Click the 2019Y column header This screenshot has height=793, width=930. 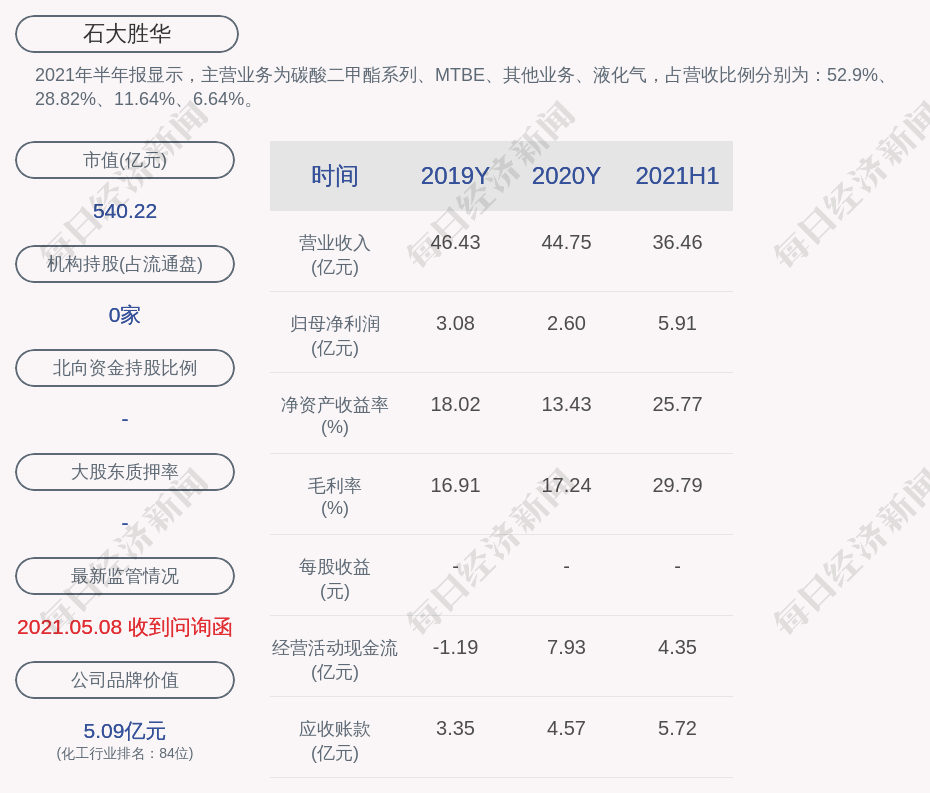tap(456, 176)
